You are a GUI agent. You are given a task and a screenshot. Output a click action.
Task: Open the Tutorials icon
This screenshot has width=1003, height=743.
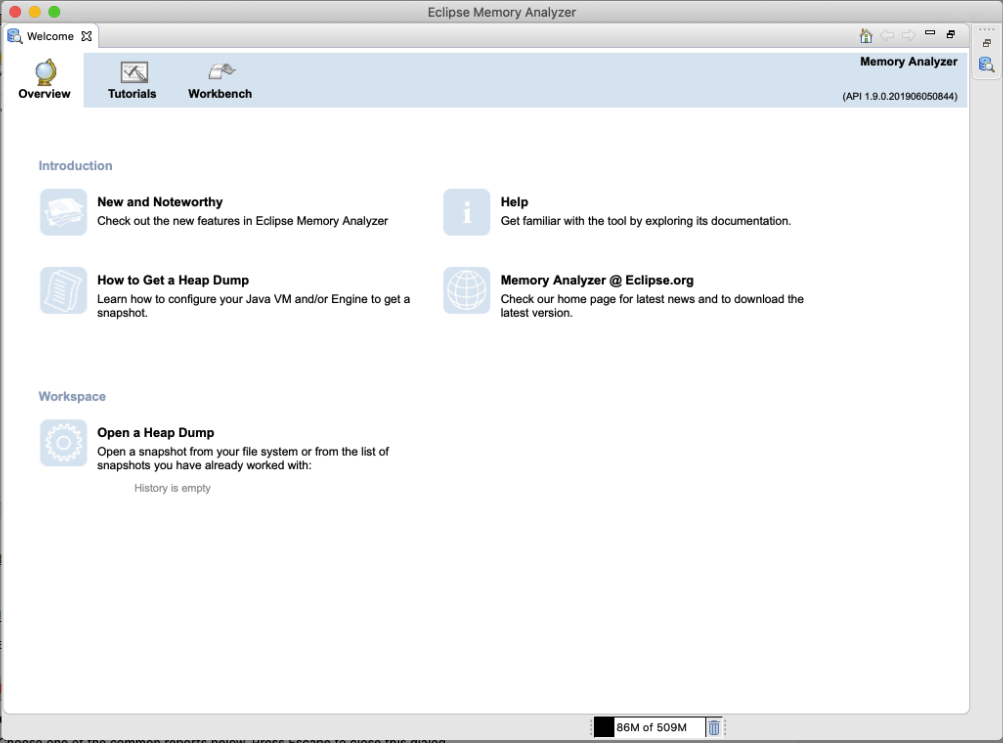coord(134,72)
